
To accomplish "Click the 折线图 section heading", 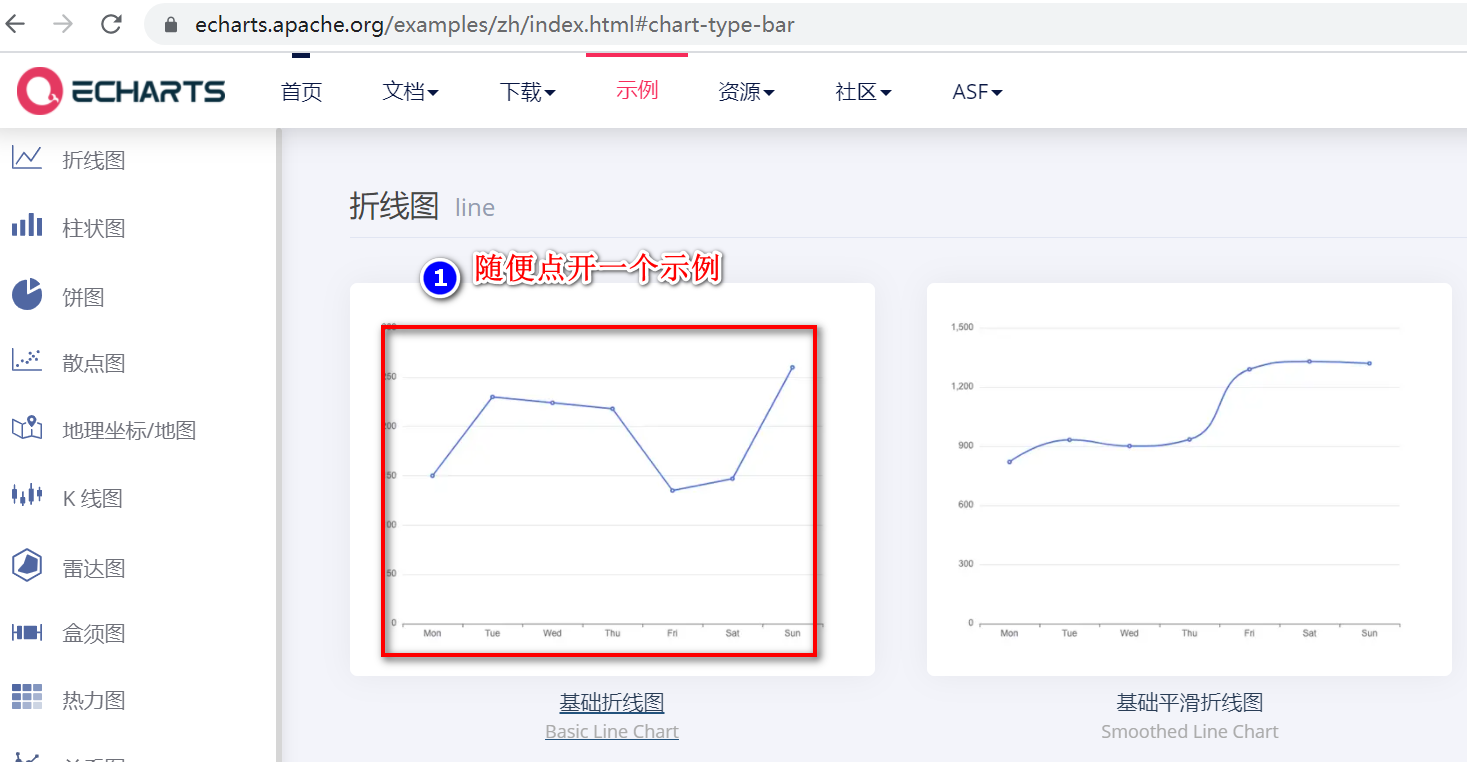I will 394,206.
